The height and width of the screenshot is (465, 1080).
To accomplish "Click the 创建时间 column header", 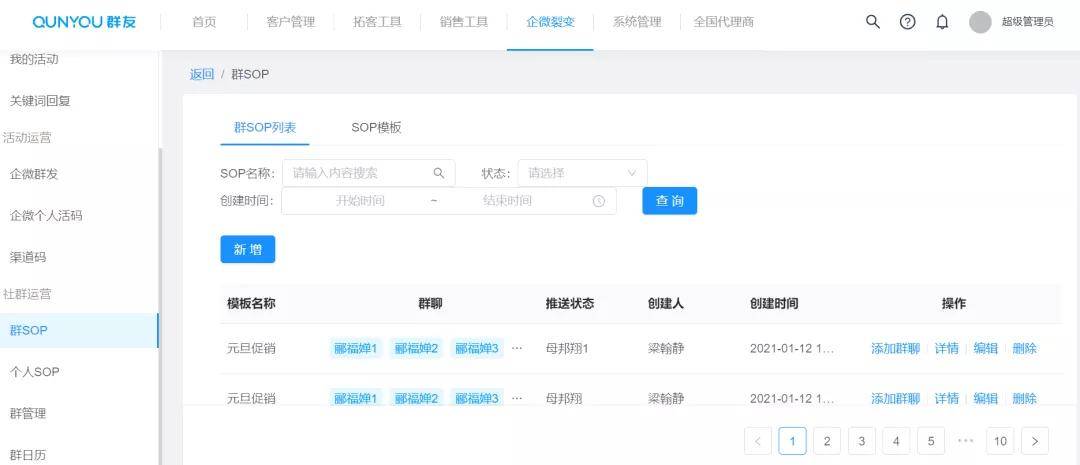I will (x=774, y=303).
